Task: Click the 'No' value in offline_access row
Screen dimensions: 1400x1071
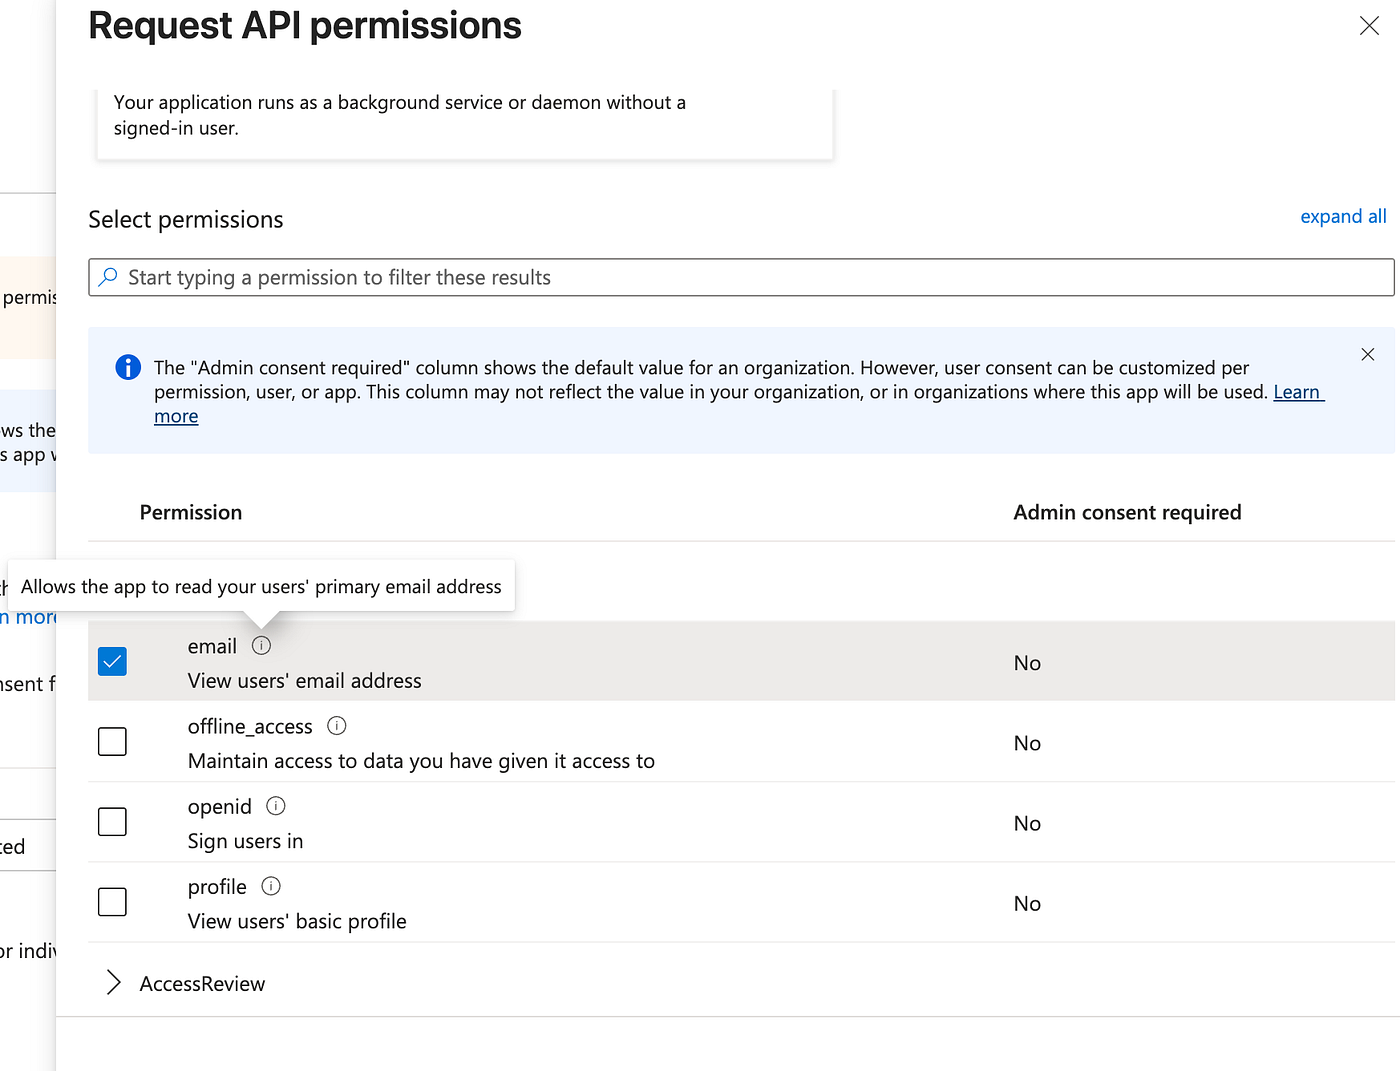Action: pos(1027,743)
